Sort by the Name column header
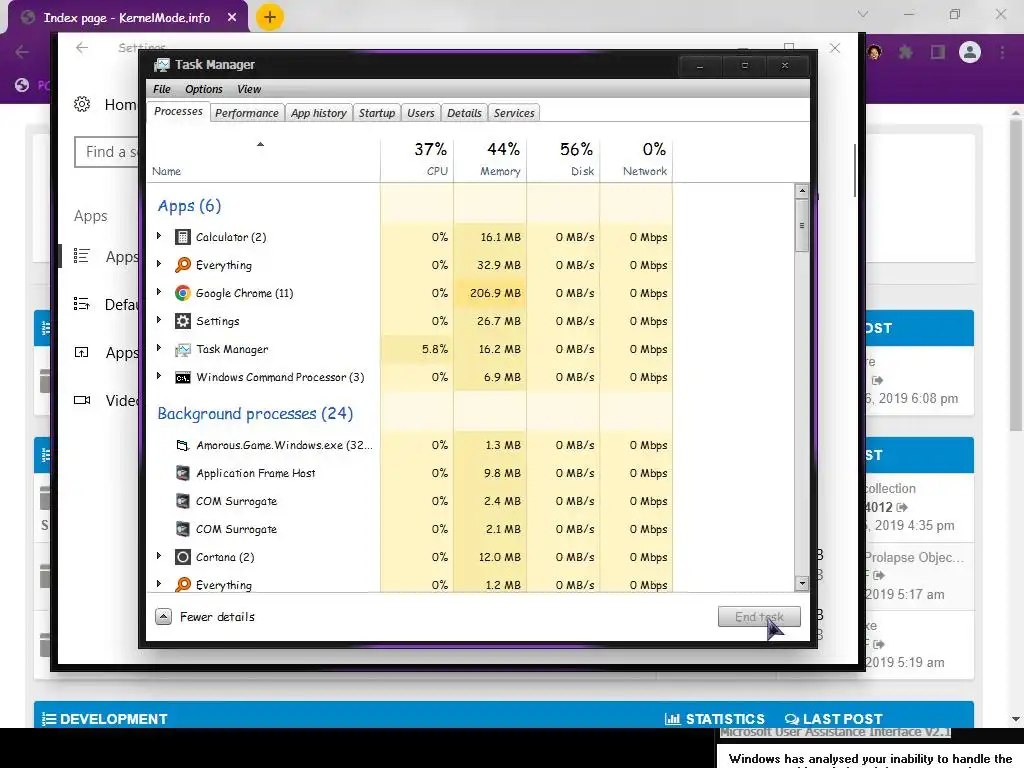 (263, 159)
